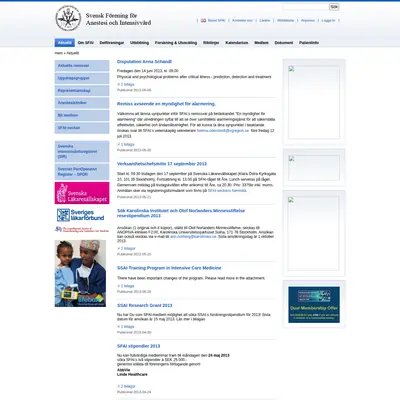
Task: Open the Dokument menu item
Action: coord(284,43)
